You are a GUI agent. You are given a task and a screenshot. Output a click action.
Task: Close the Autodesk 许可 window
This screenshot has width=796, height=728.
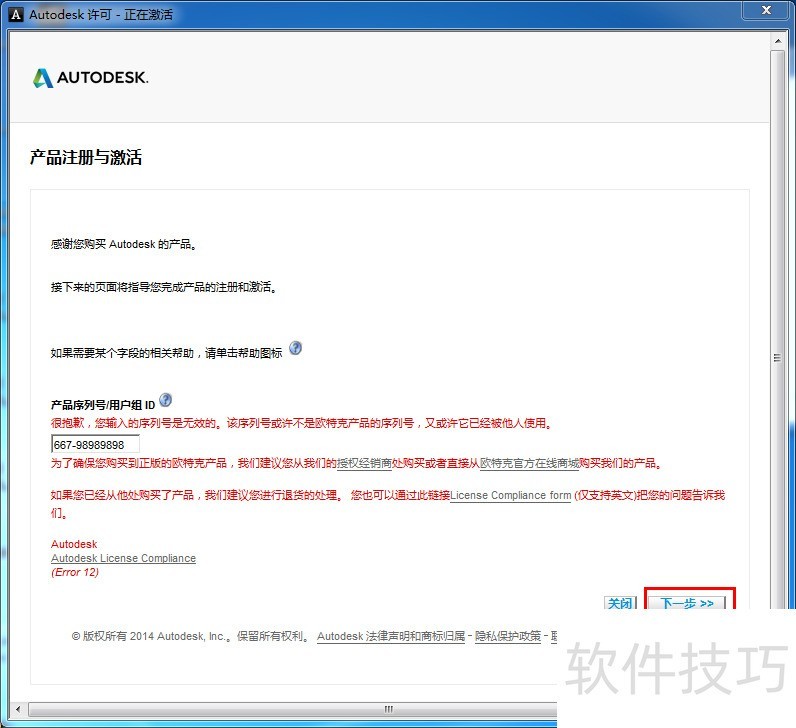coord(767,10)
